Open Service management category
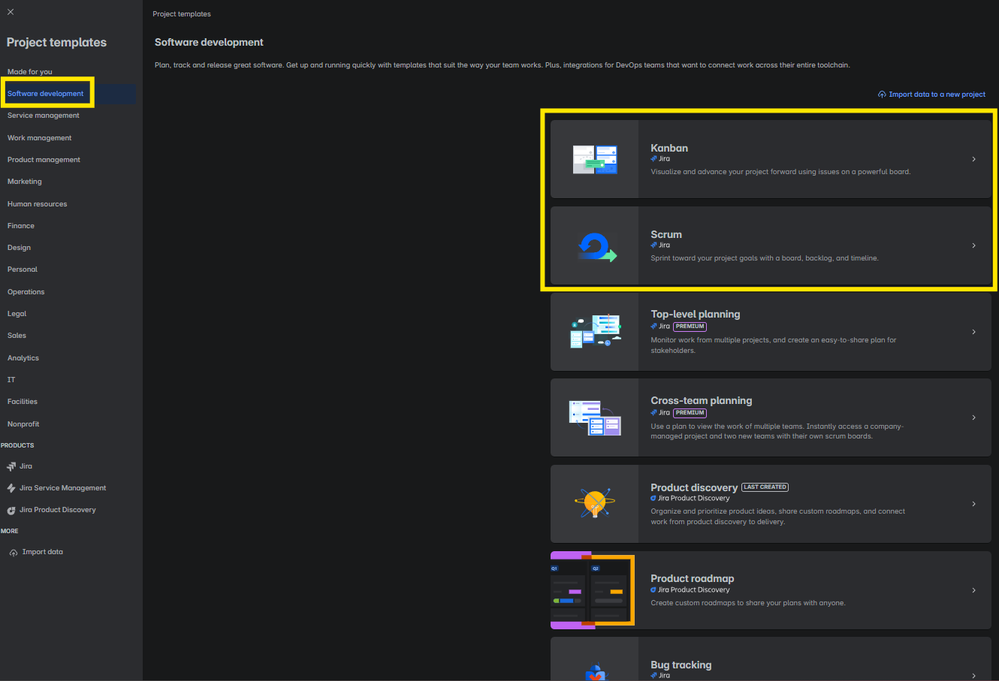999x681 pixels. (43, 115)
